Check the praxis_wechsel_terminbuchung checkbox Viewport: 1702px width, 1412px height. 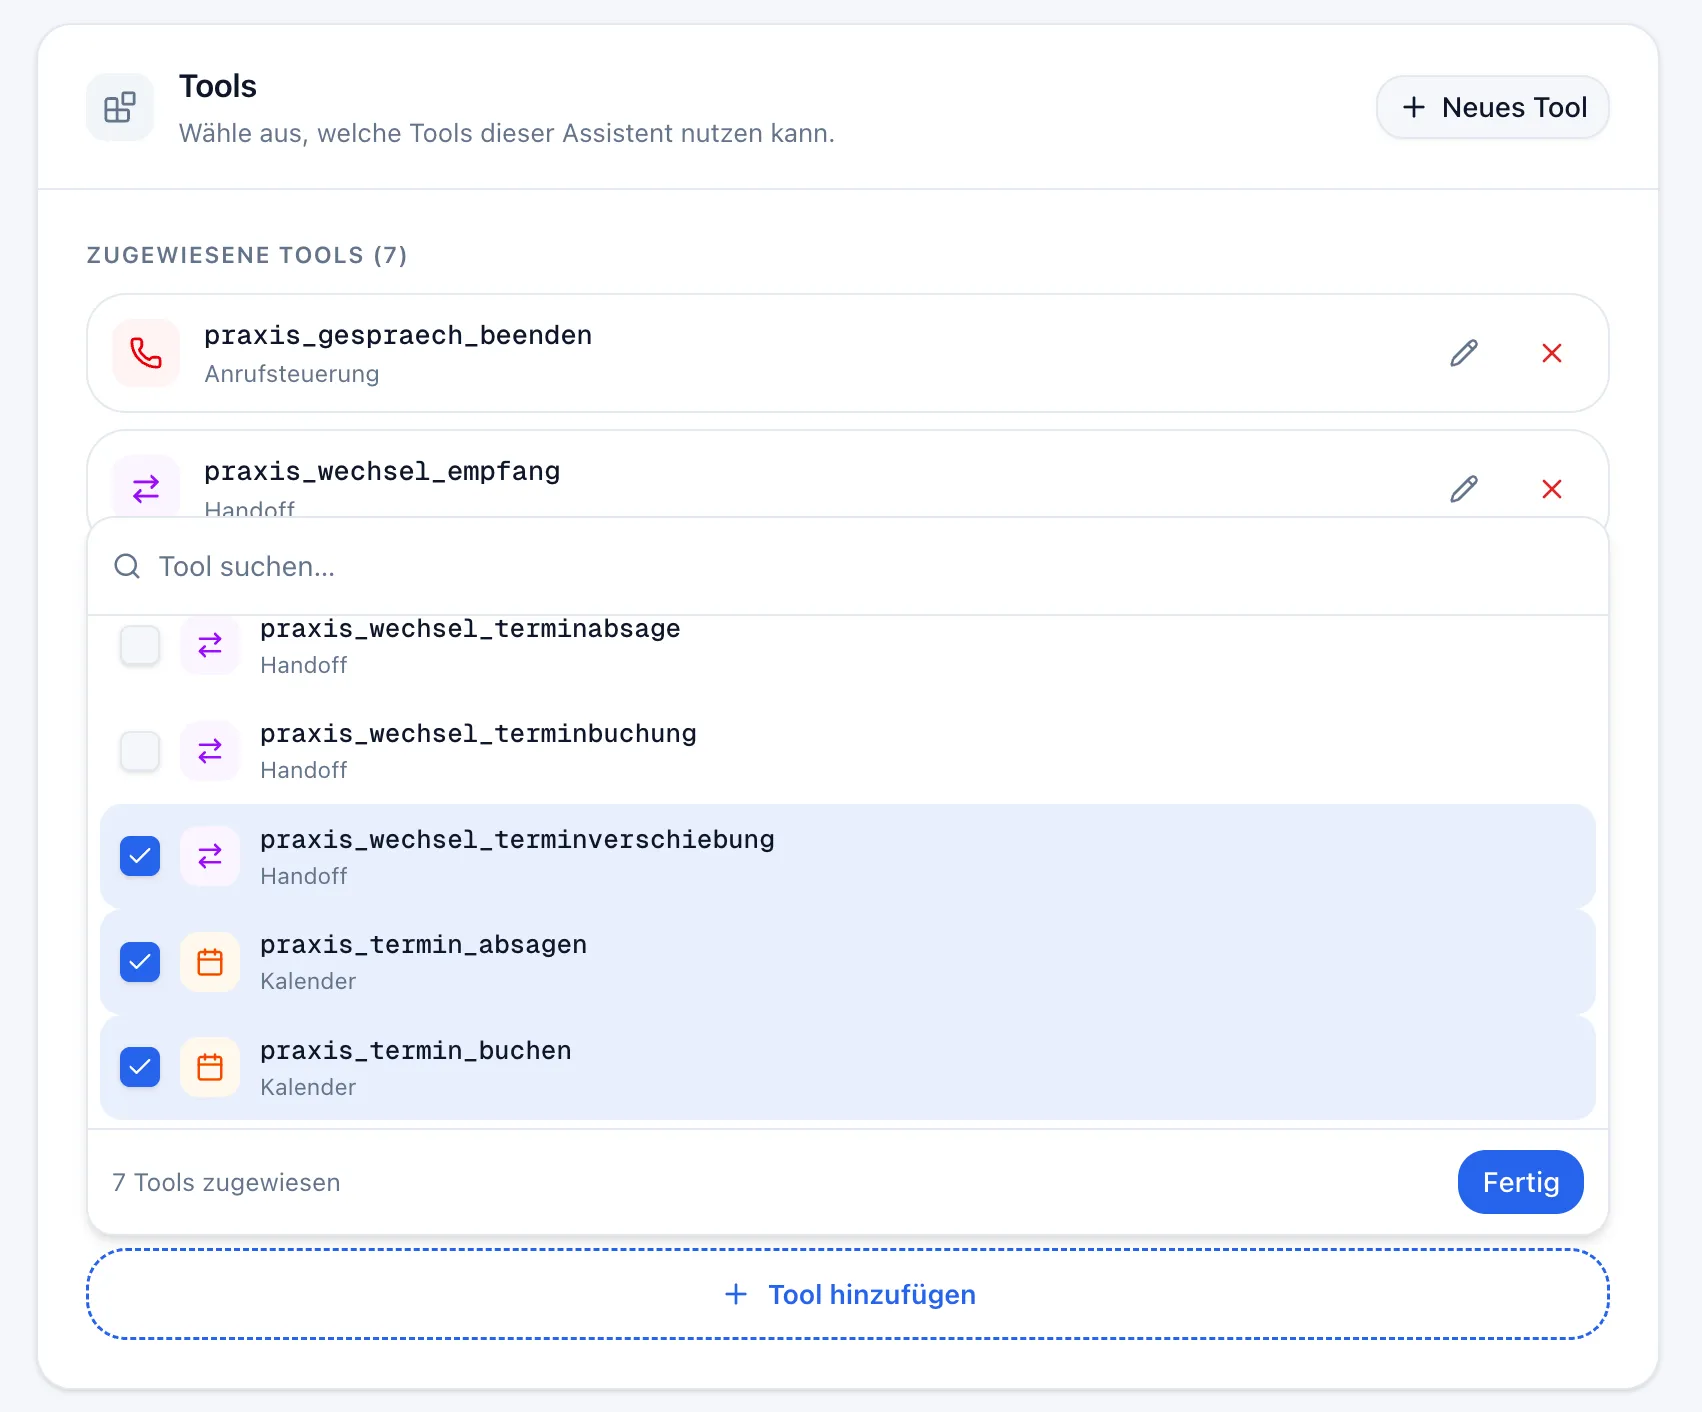pyautogui.click(x=140, y=751)
